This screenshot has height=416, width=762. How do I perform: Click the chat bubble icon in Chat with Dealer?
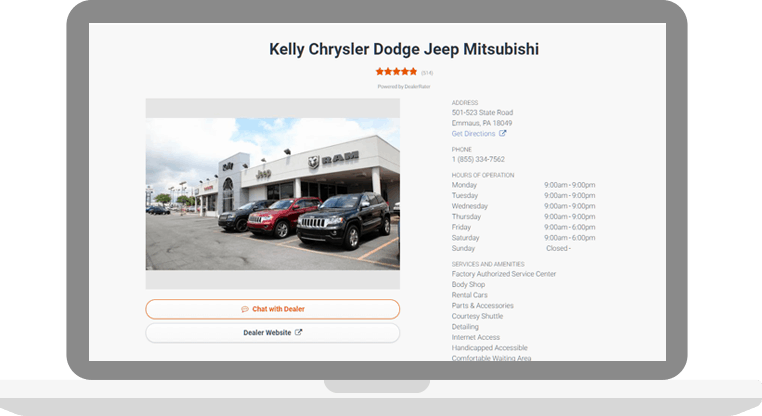[x=245, y=309]
